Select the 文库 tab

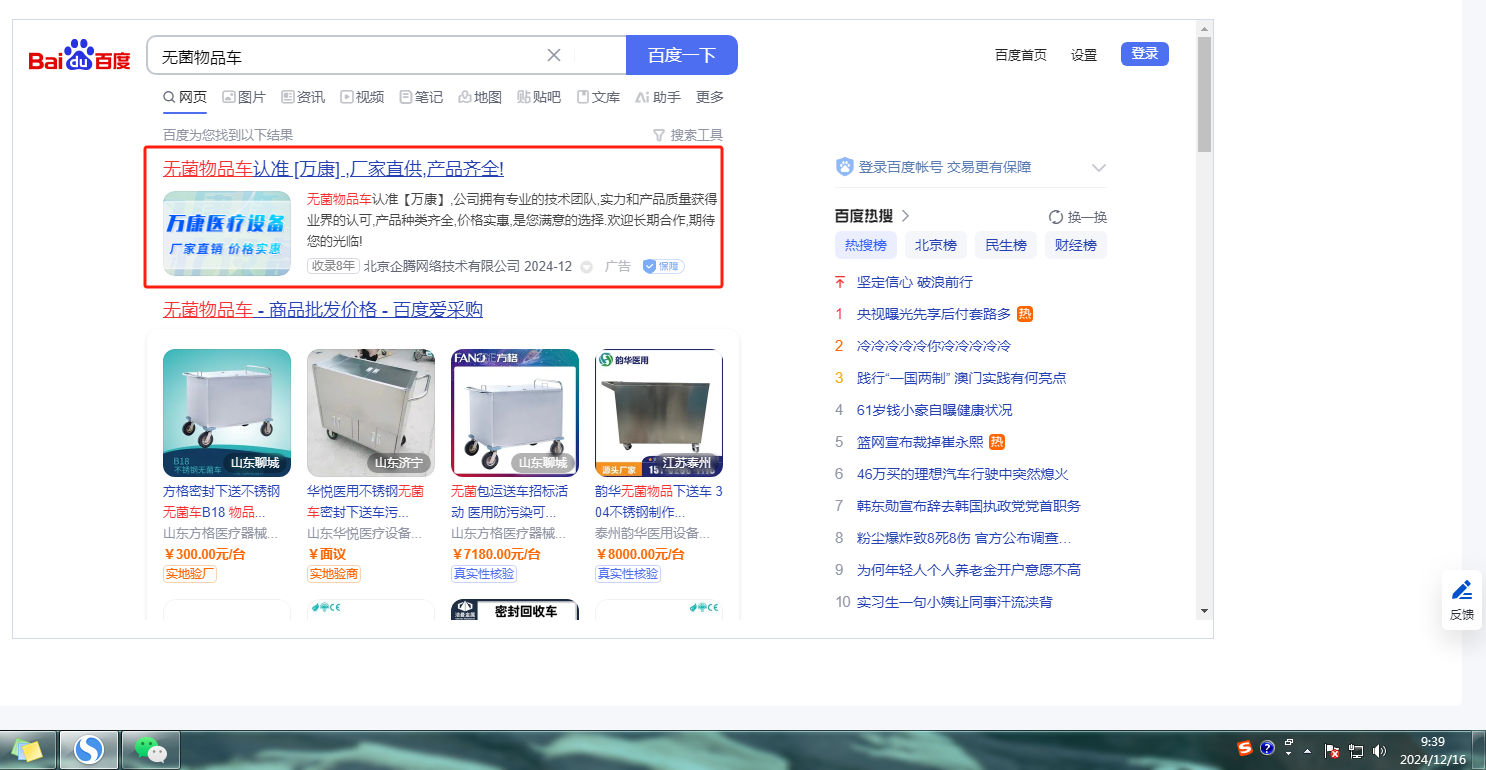click(x=598, y=97)
